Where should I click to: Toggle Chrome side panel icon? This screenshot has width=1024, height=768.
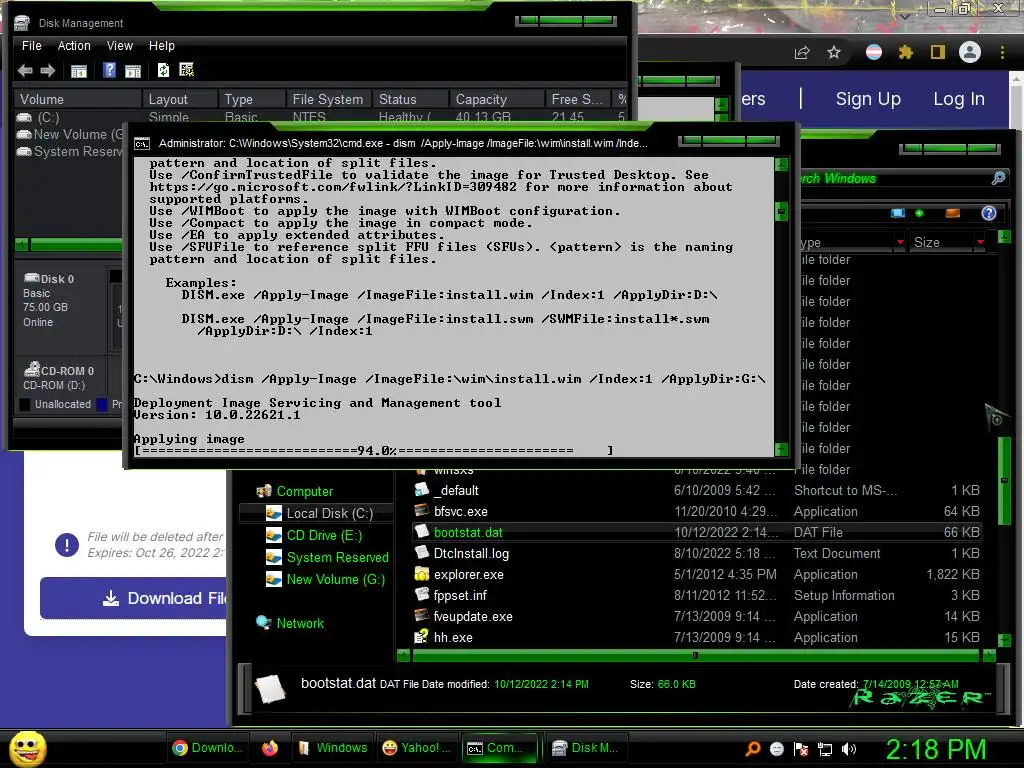pos(938,52)
